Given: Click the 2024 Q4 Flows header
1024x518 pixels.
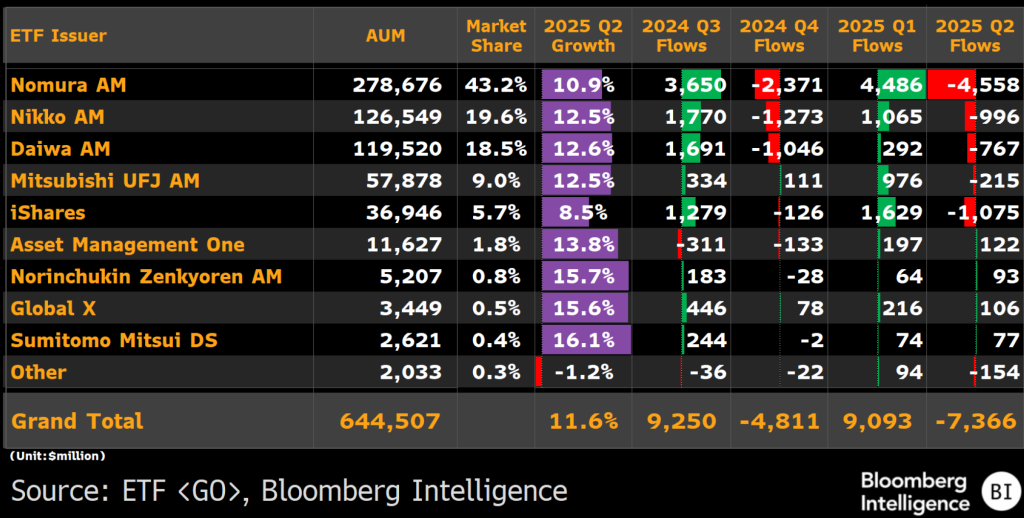Looking at the screenshot, I should (779, 36).
